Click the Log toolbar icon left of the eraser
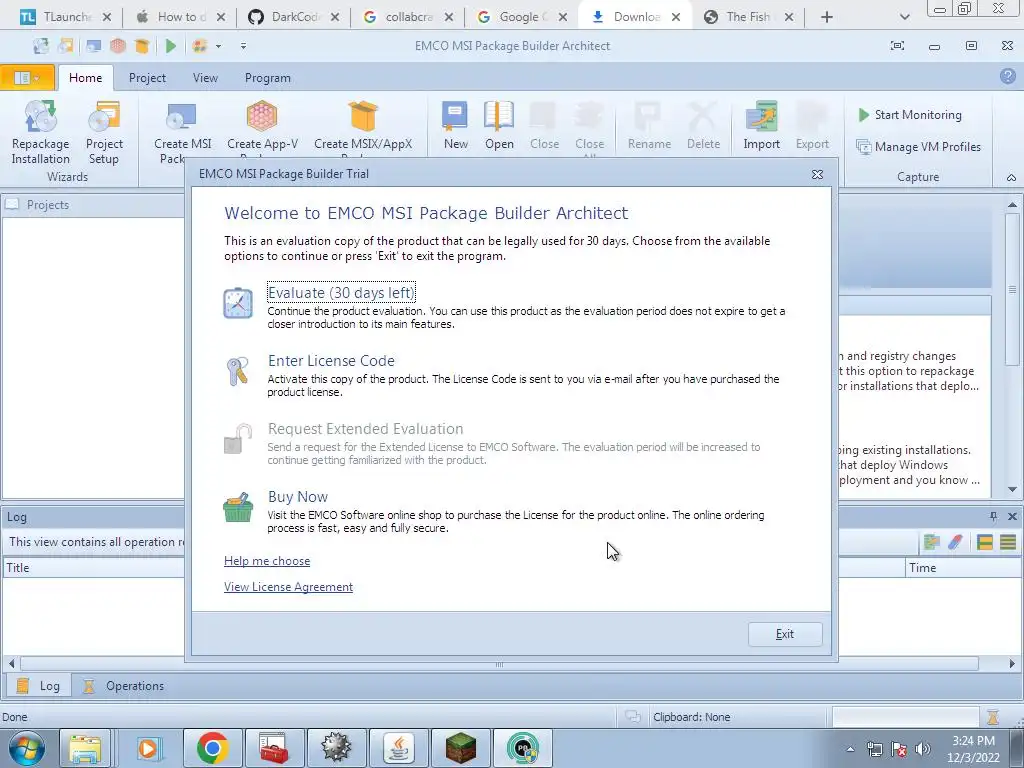This screenshot has height=768, width=1024. tap(932, 542)
